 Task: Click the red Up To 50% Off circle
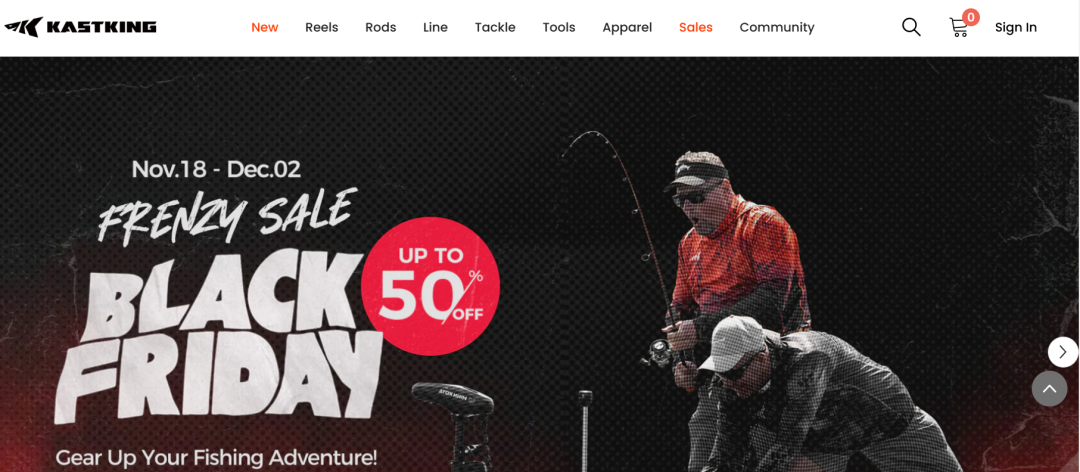coord(430,286)
